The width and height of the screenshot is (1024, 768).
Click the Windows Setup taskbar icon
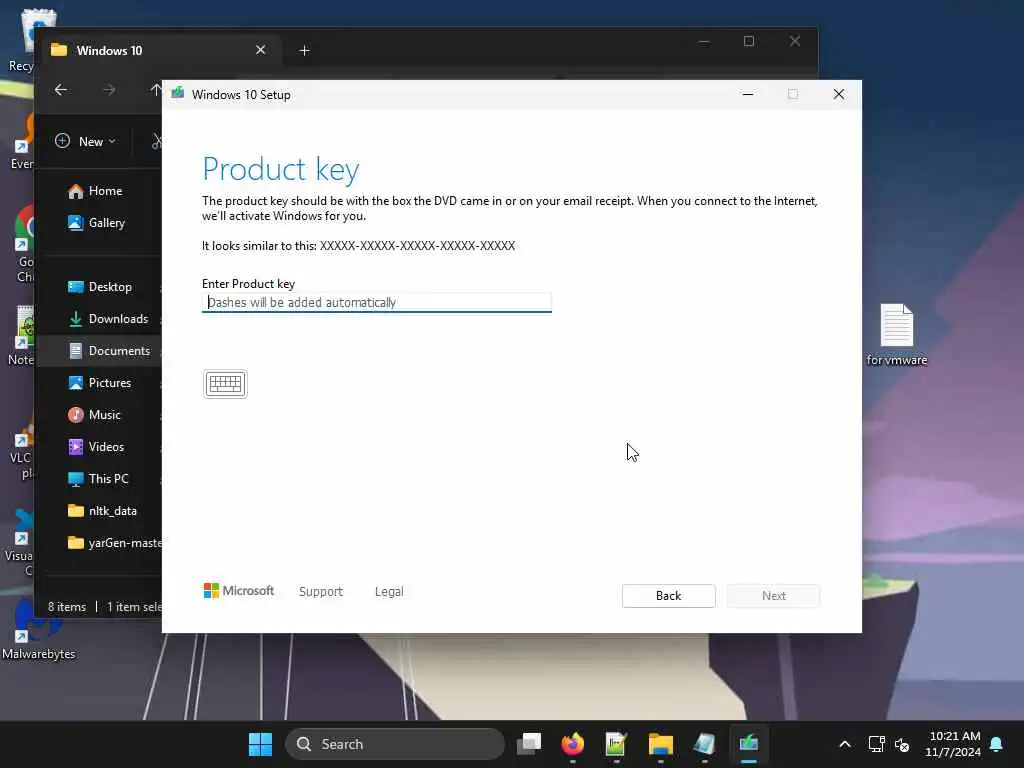[748, 744]
